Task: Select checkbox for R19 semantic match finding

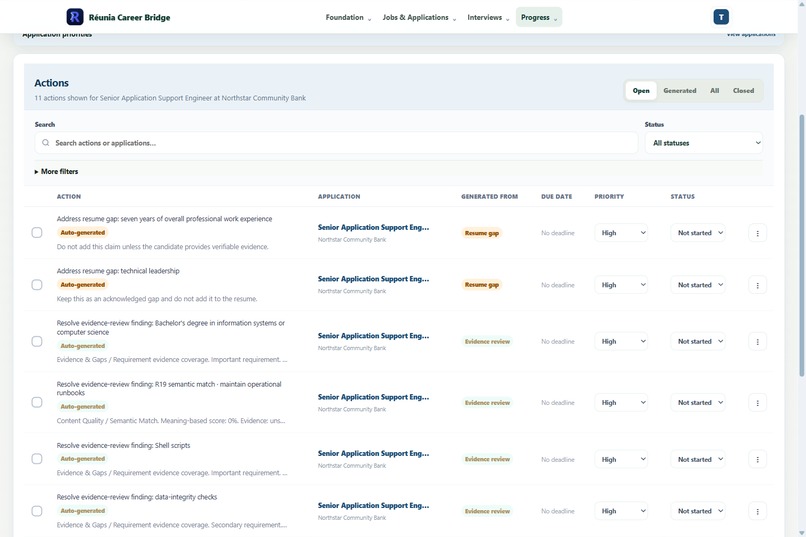Action: pyautogui.click(x=37, y=402)
